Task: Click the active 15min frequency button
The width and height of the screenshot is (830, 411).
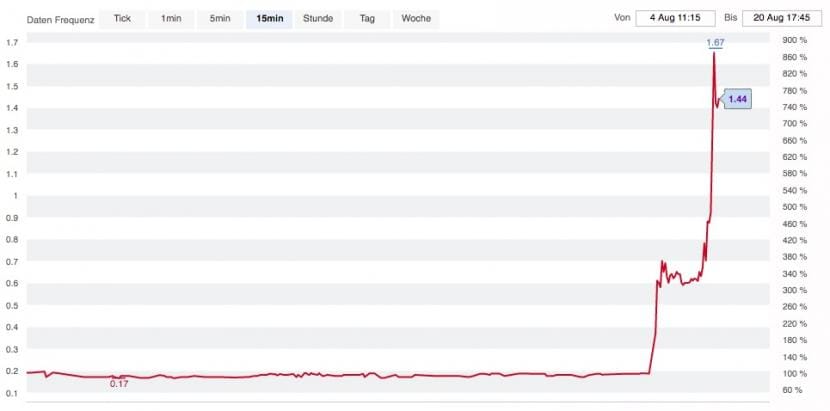Action: tap(269, 19)
